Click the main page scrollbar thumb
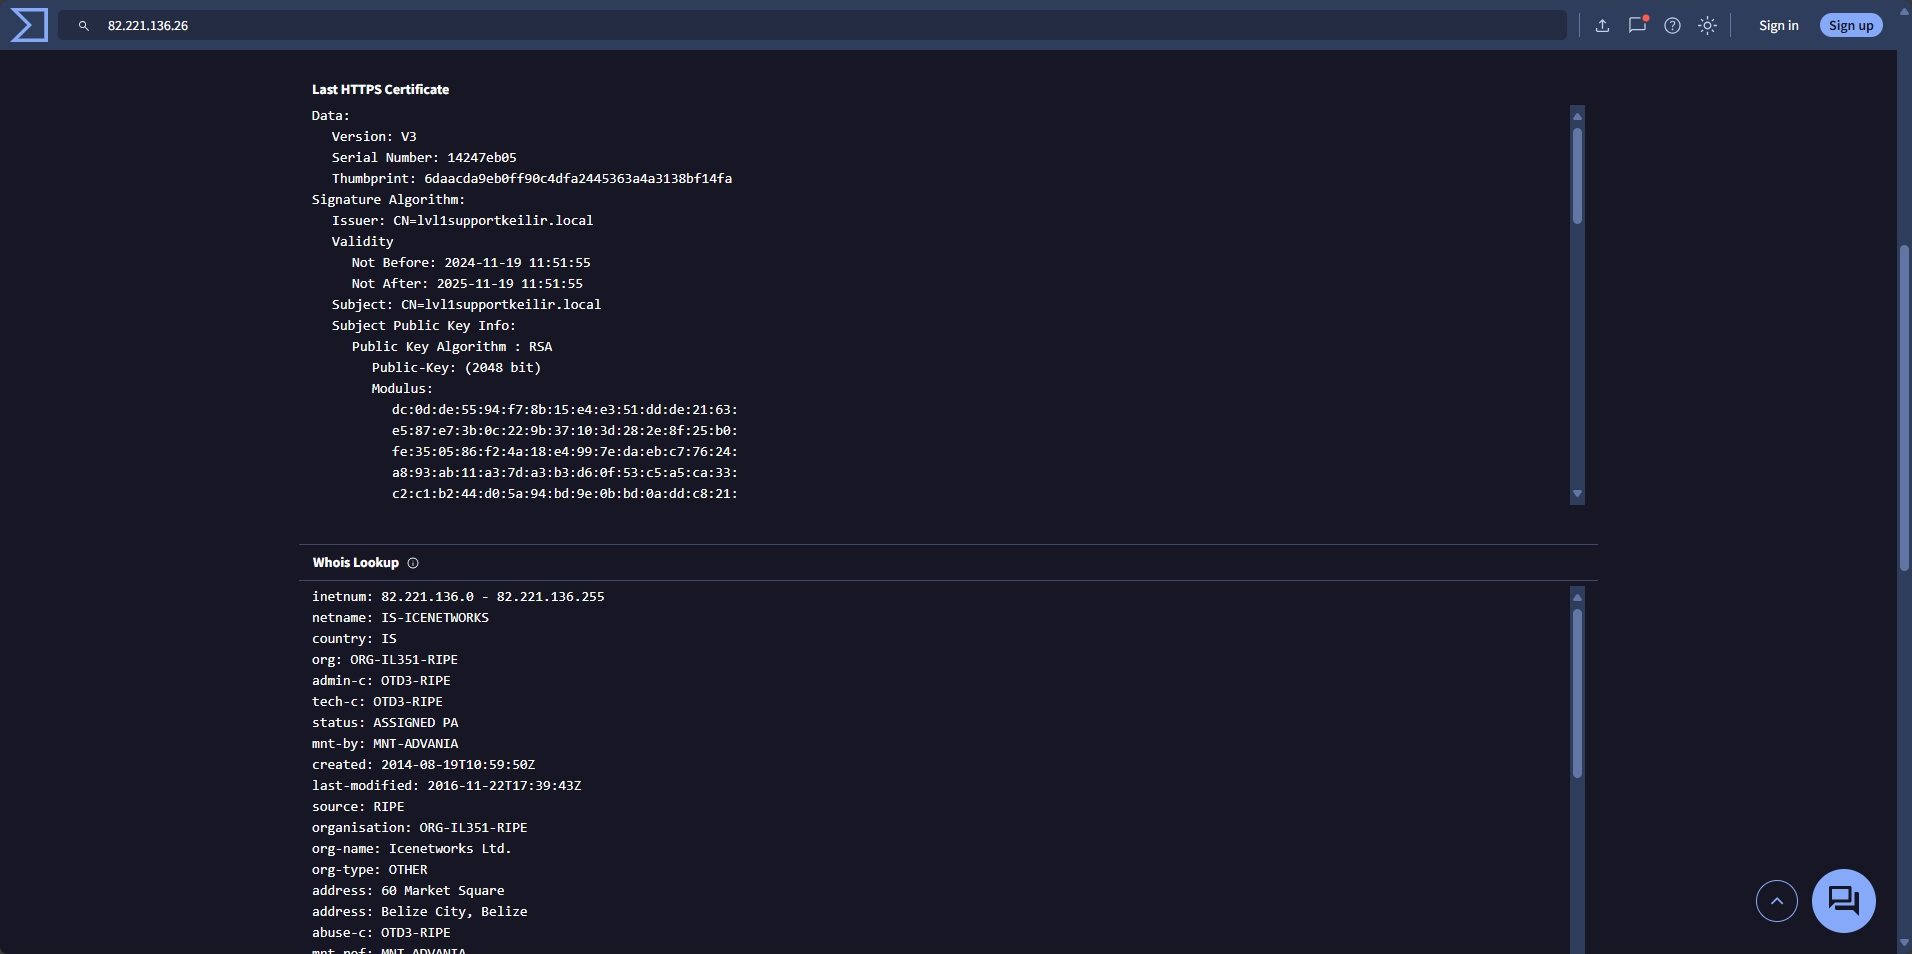1912x954 pixels. (x=1904, y=408)
